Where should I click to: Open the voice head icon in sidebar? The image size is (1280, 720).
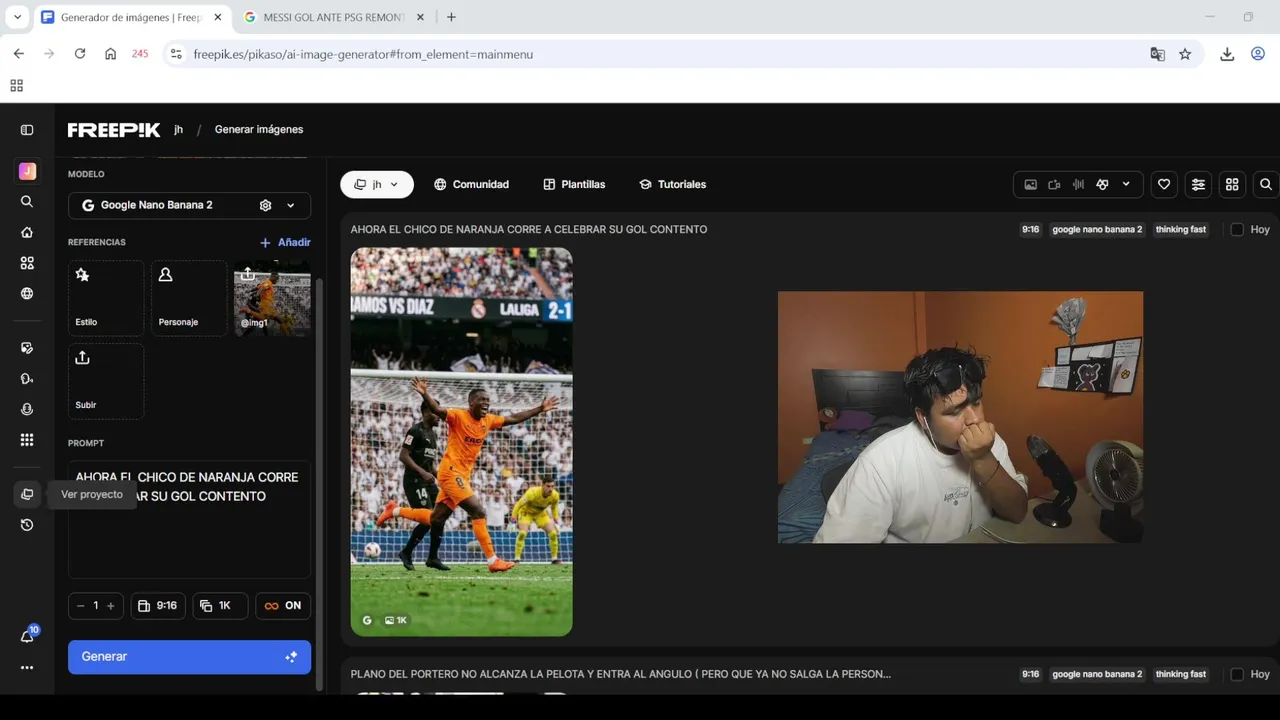click(x=27, y=379)
